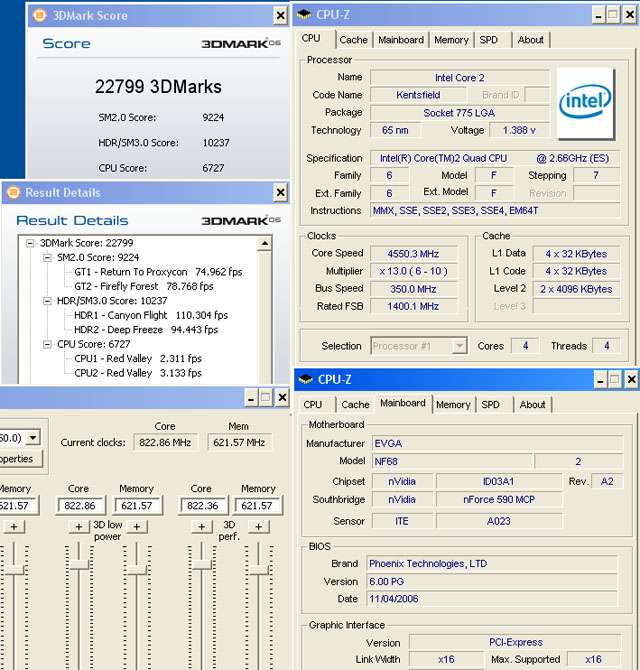Select the HDR1 - Canyon Flight row

coord(151,315)
